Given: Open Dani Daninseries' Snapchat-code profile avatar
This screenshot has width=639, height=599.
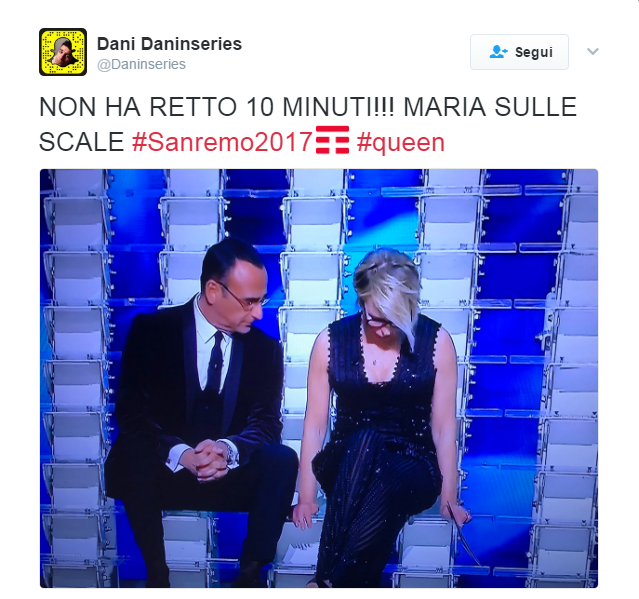Looking at the screenshot, I should coord(63,52).
